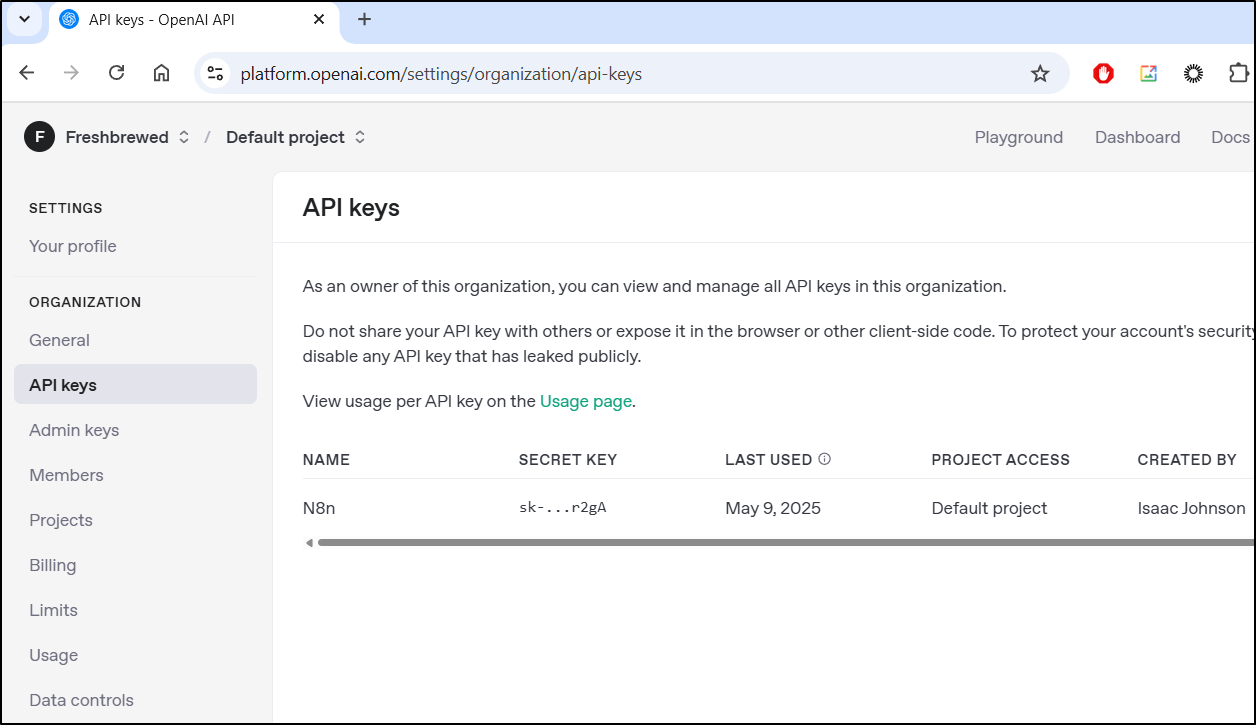Image resolution: width=1256 pixels, height=725 pixels.
Task: Open the Projects page
Action: (x=61, y=520)
